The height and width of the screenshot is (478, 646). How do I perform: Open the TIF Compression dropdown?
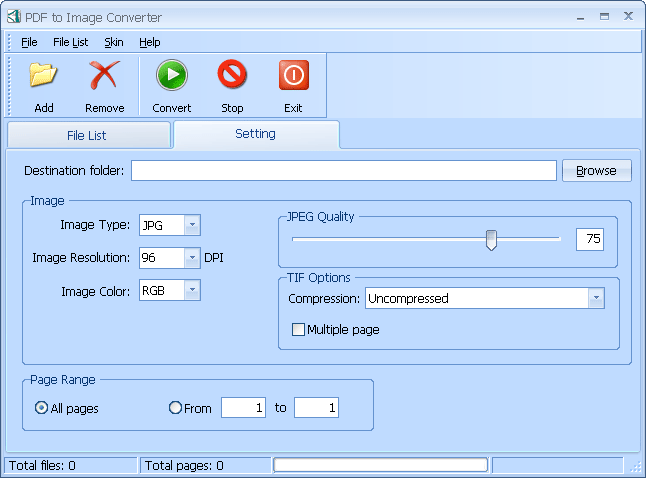[x=596, y=298]
